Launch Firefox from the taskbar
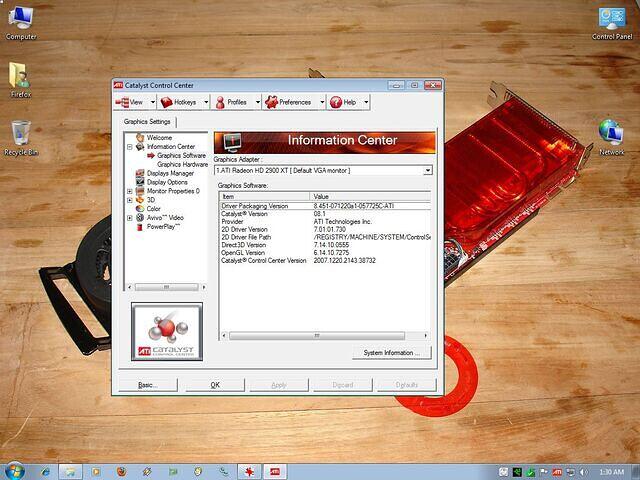 coord(122,472)
